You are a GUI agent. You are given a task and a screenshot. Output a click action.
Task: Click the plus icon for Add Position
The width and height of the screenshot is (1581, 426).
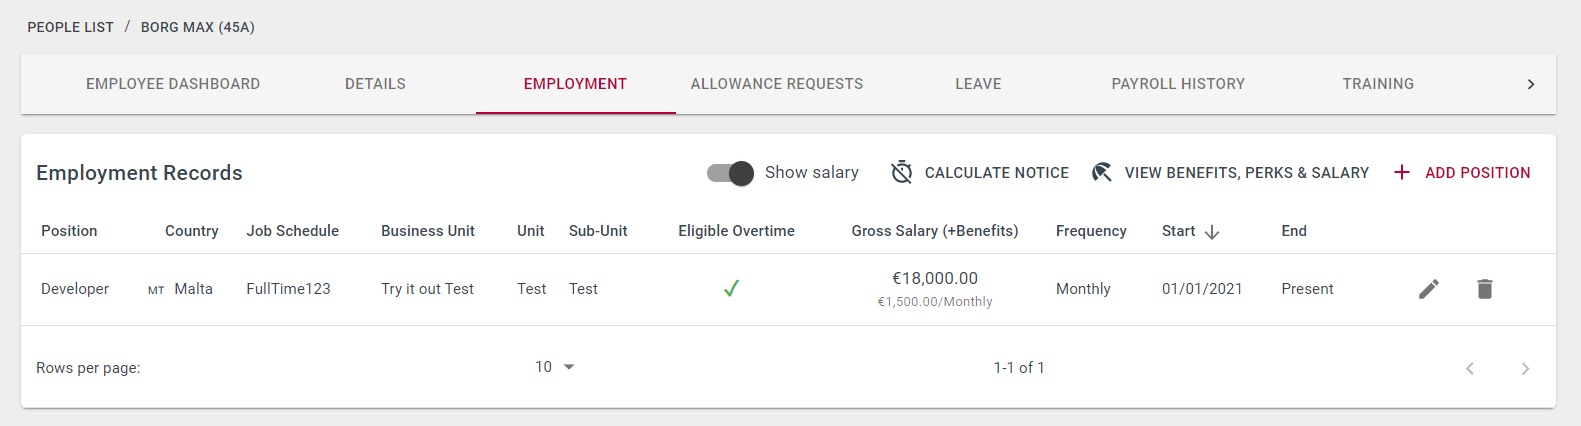(x=1402, y=172)
